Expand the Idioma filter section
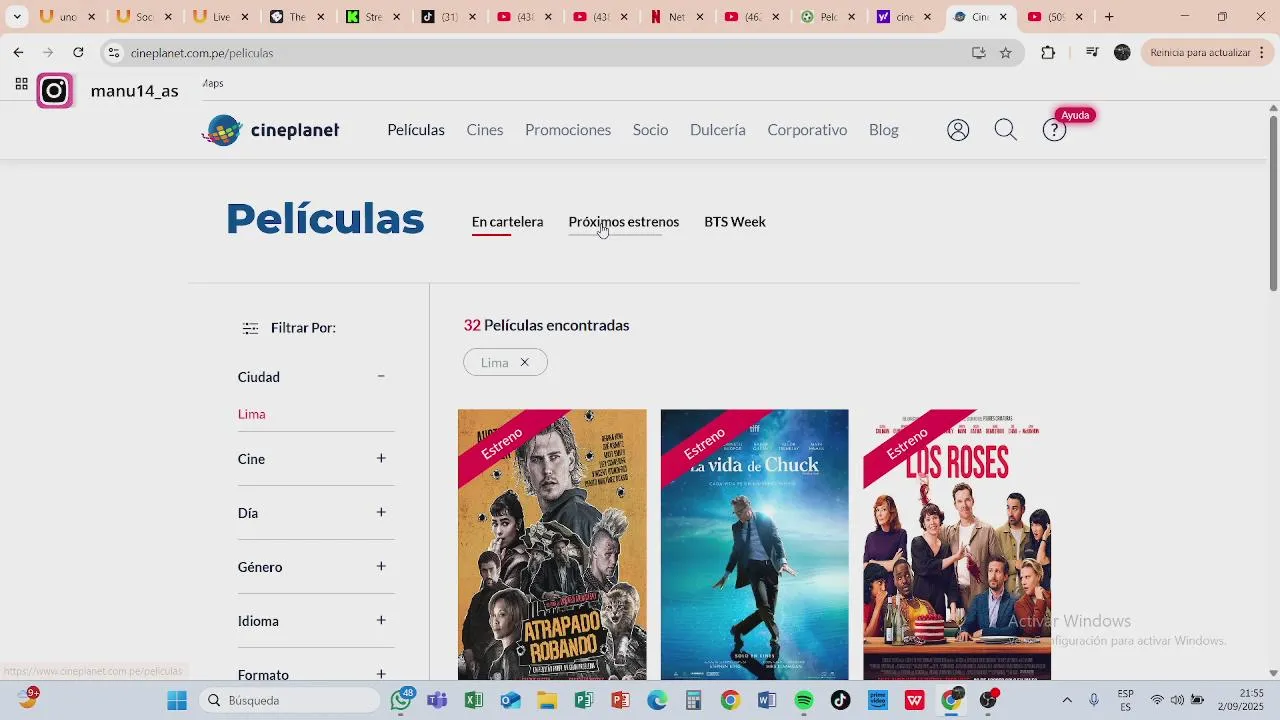Screen dimensions: 1280x720 pos(381,621)
